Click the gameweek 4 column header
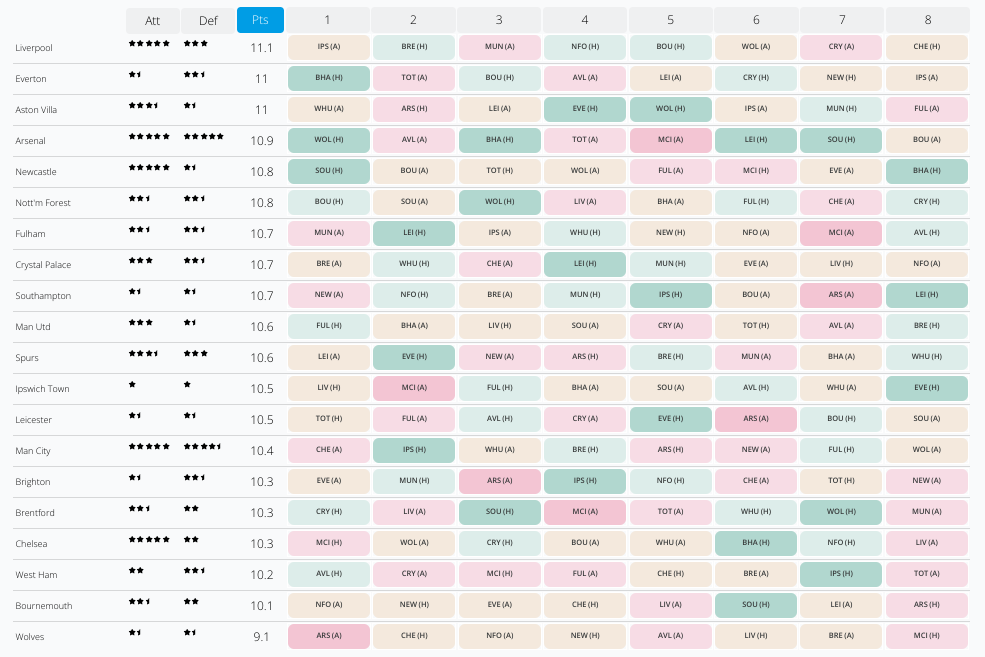Screen dimensions: 985x657 [584, 20]
